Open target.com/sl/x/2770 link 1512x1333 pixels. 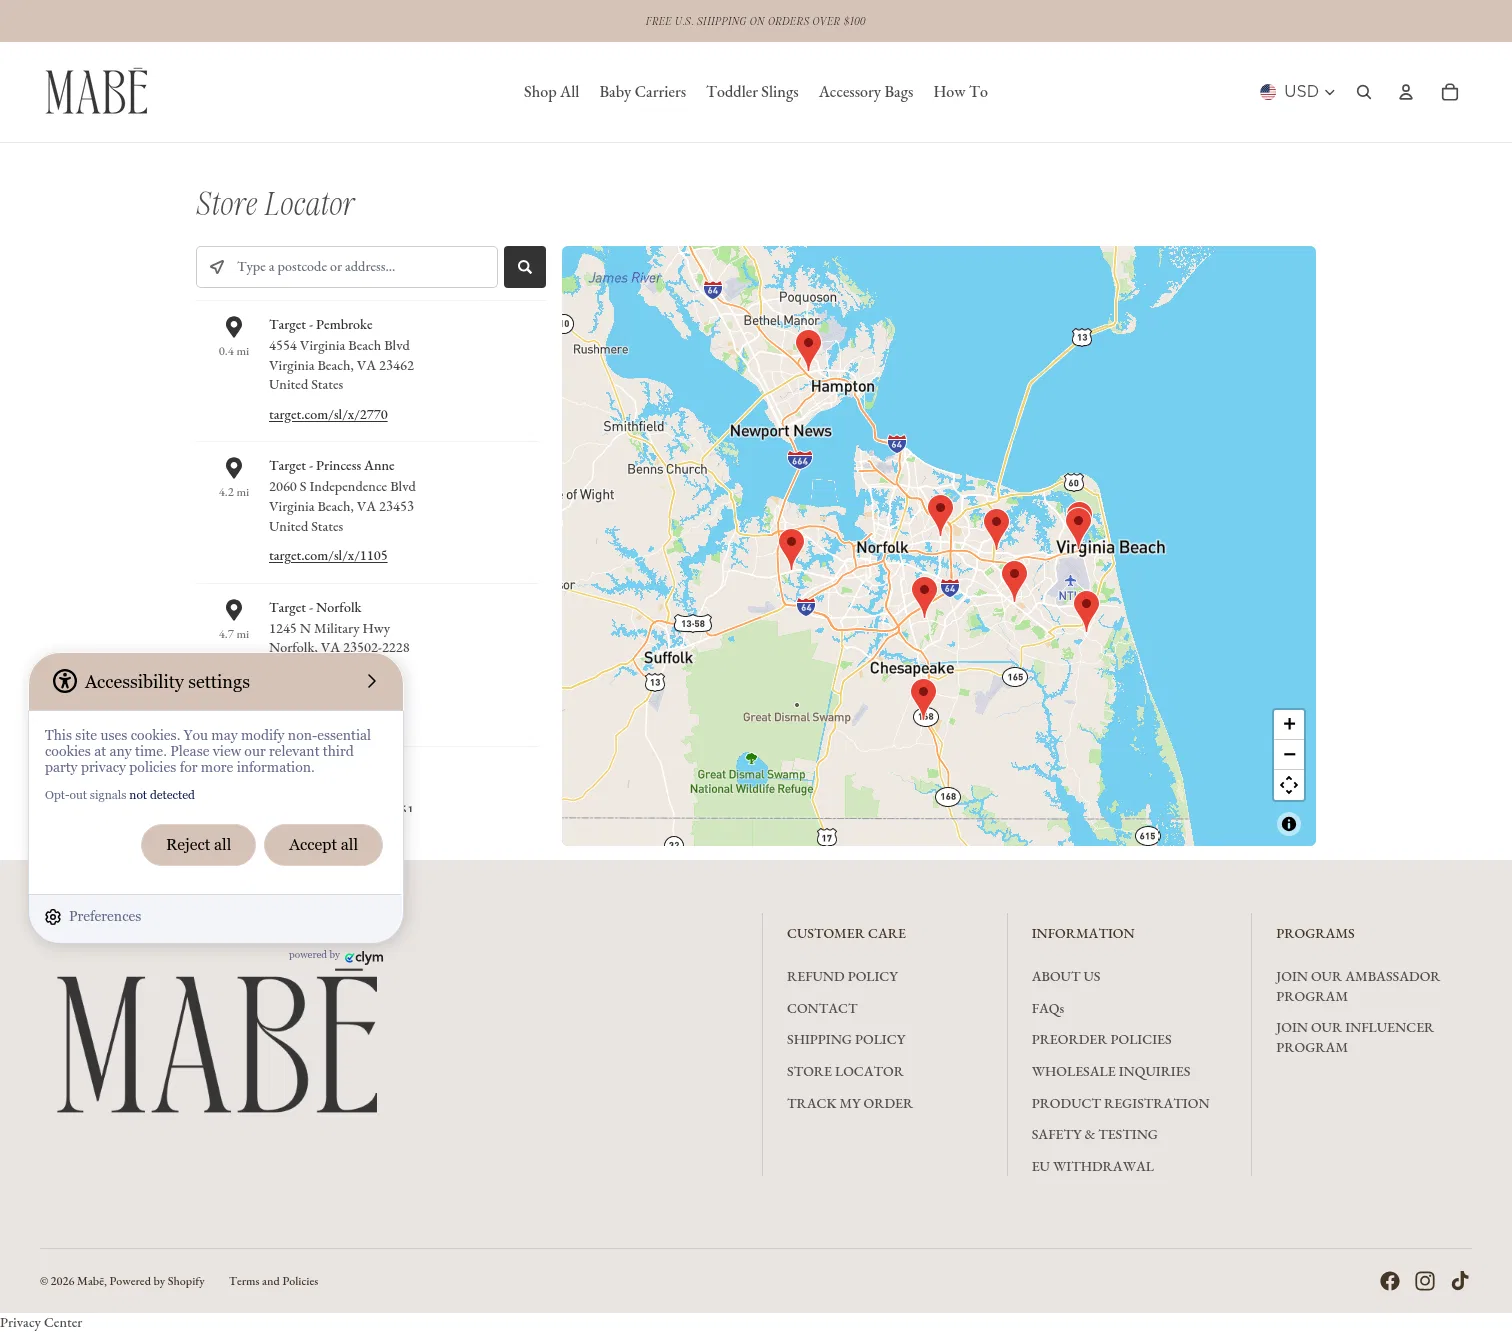click(x=328, y=415)
